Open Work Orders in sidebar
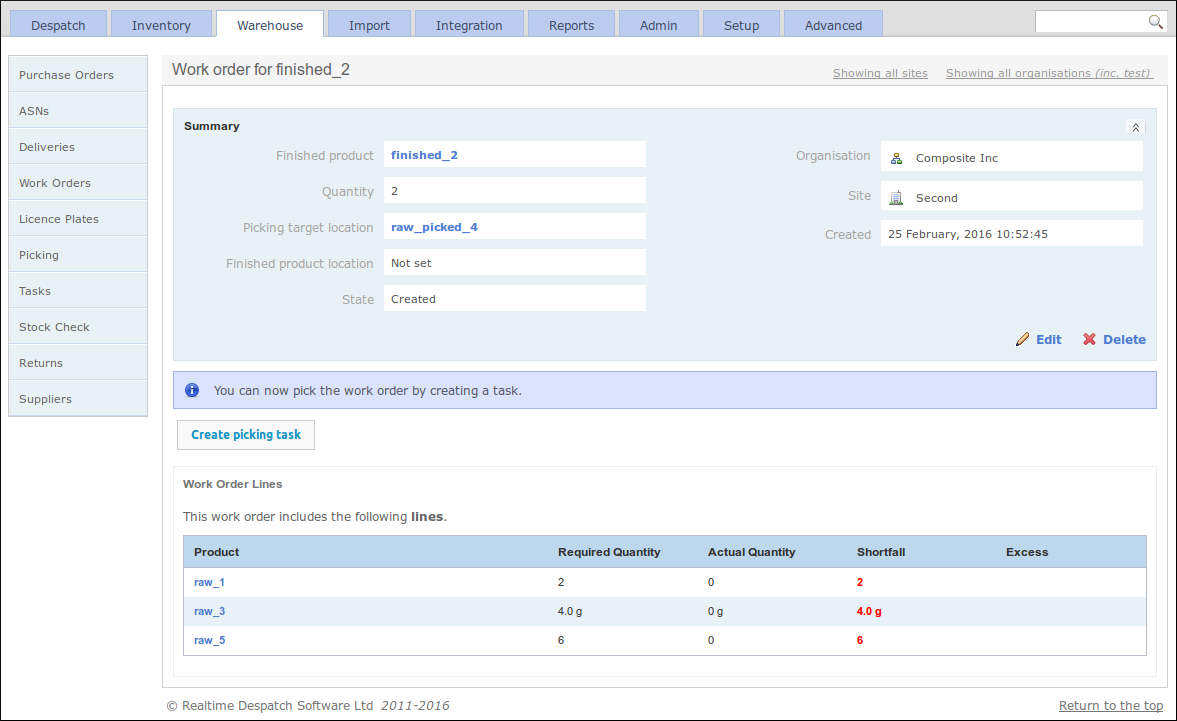This screenshot has height=721, width=1177. click(x=78, y=182)
